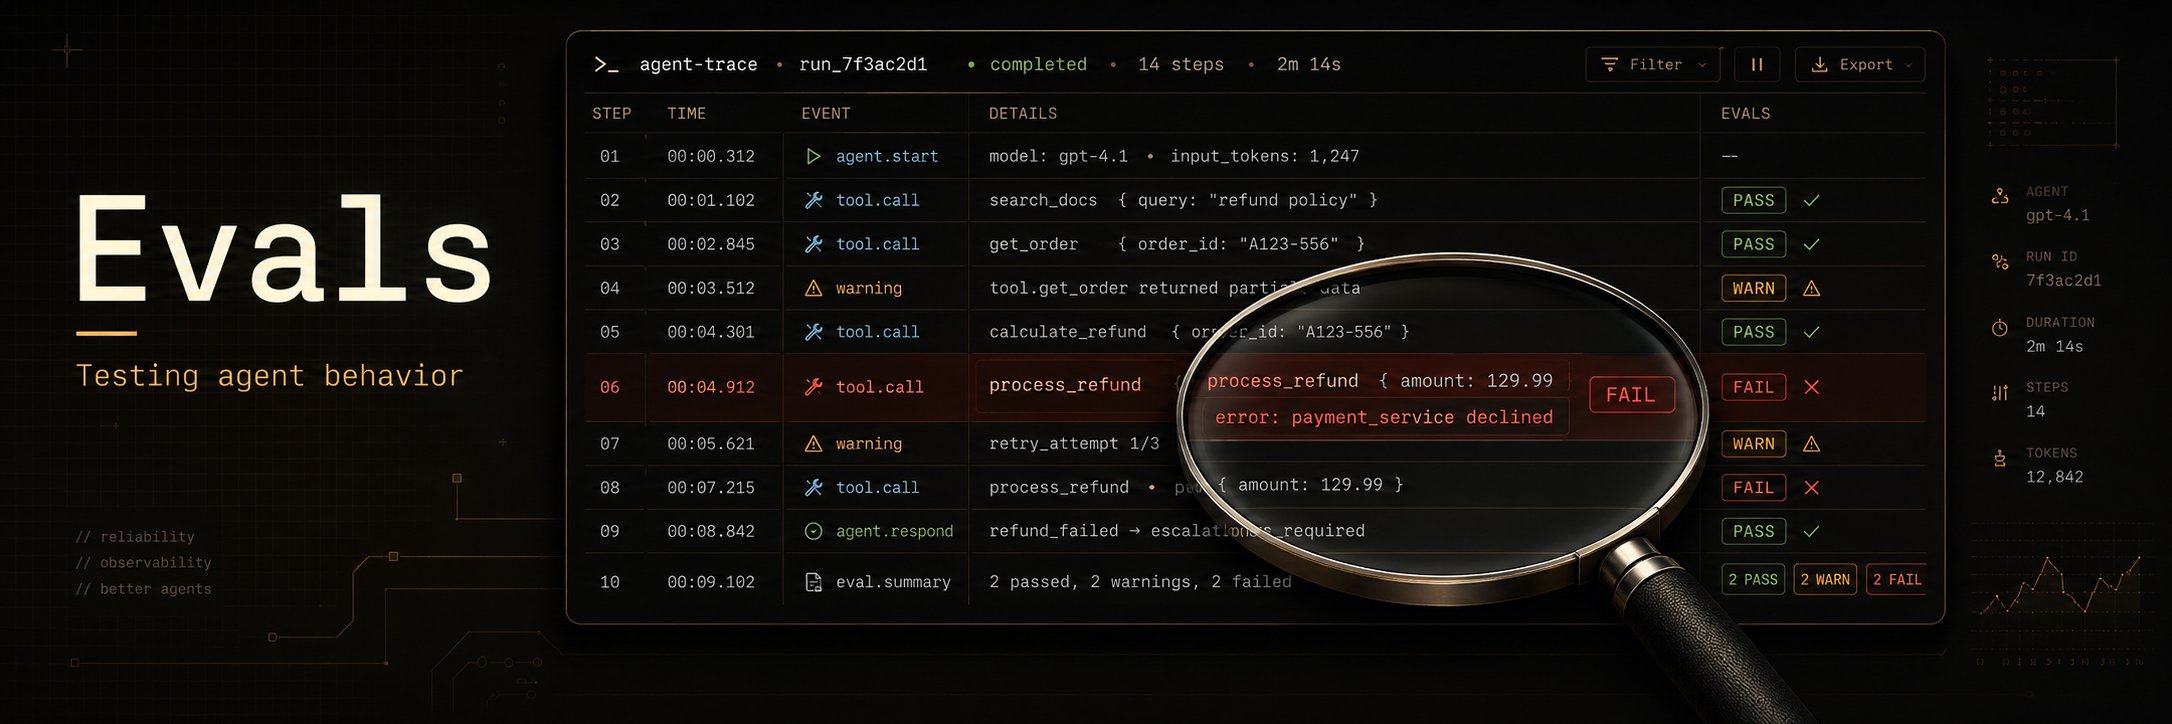
Task: Click the 2 WARN summary badge
Action: coord(1825,580)
